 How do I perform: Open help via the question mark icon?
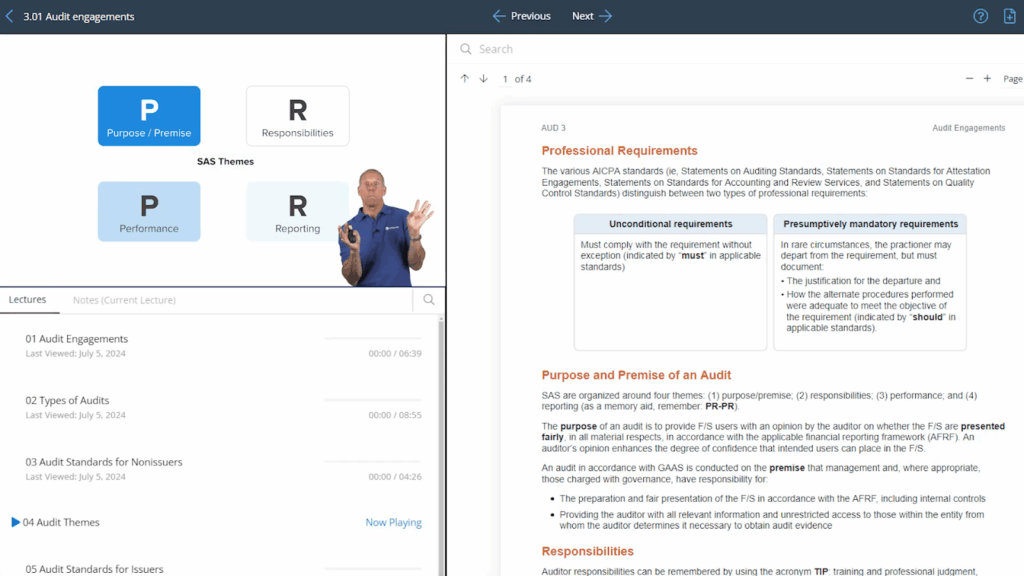coord(978,16)
